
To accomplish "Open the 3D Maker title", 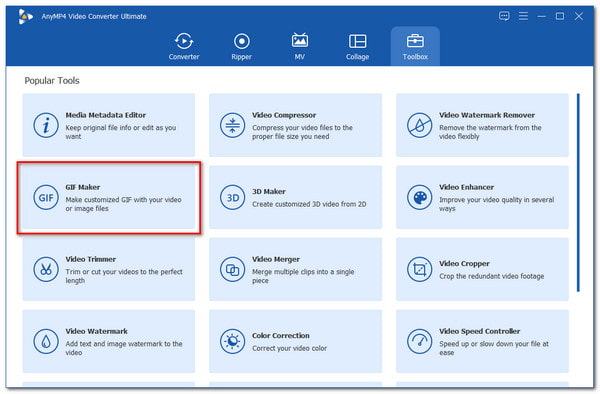I will 269,191.
